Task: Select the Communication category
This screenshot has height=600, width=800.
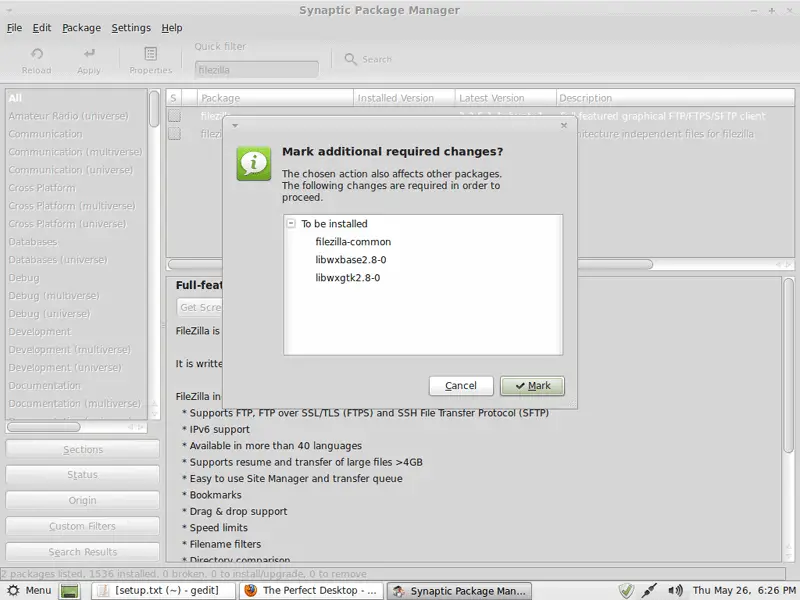Action: click(x=77, y=134)
